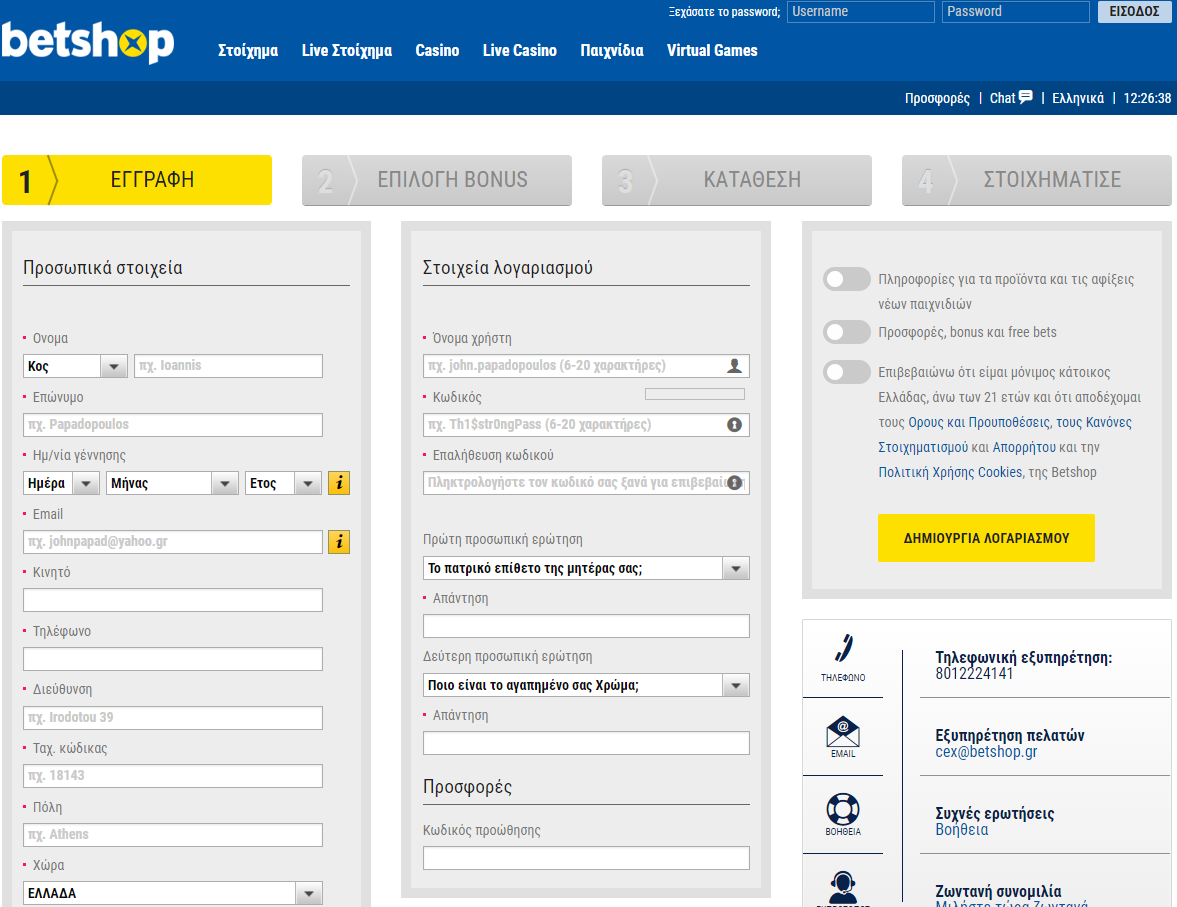Screen dimensions: 1177x907
Task: Click the Διεύθυνση address field
Action: tap(173, 718)
